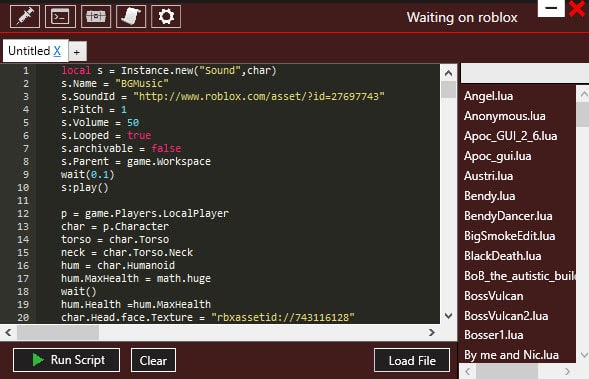This screenshot has width=589, height=379.
Task: Select BossVulcan2.lua in script list
Action: pyautogui.click(x=506, y=316)
